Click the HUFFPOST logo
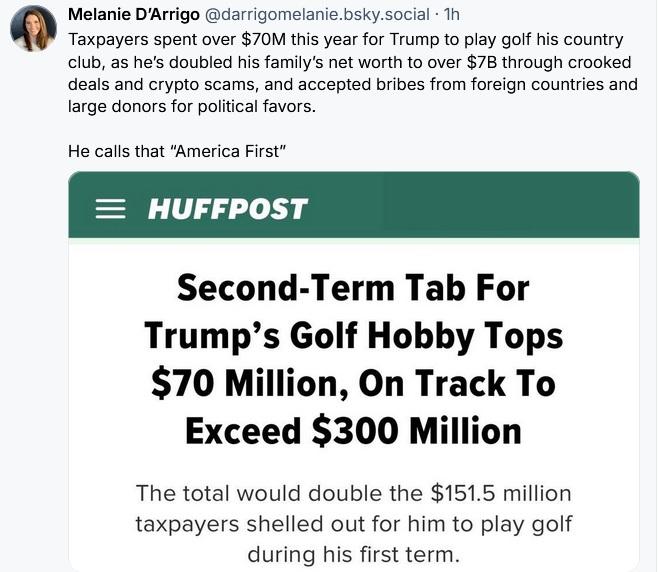Screen dimensions: 658x572 point(227,209)
